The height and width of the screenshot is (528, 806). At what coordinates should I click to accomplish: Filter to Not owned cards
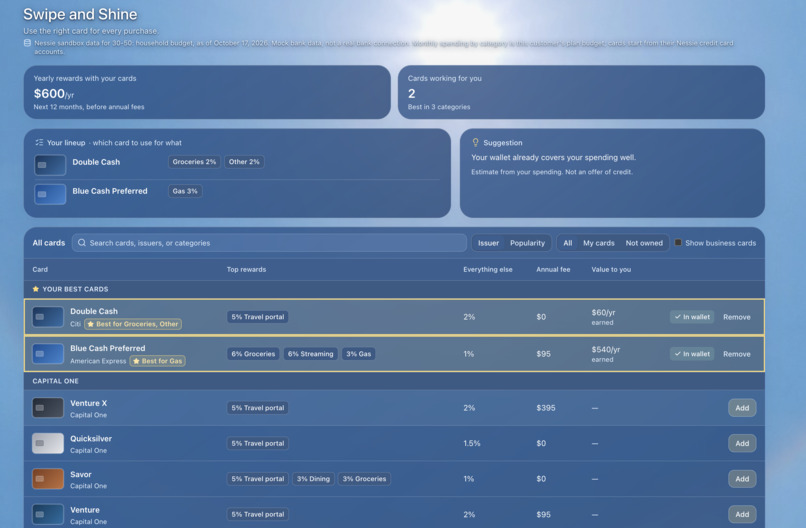click(x=644, y=243)
